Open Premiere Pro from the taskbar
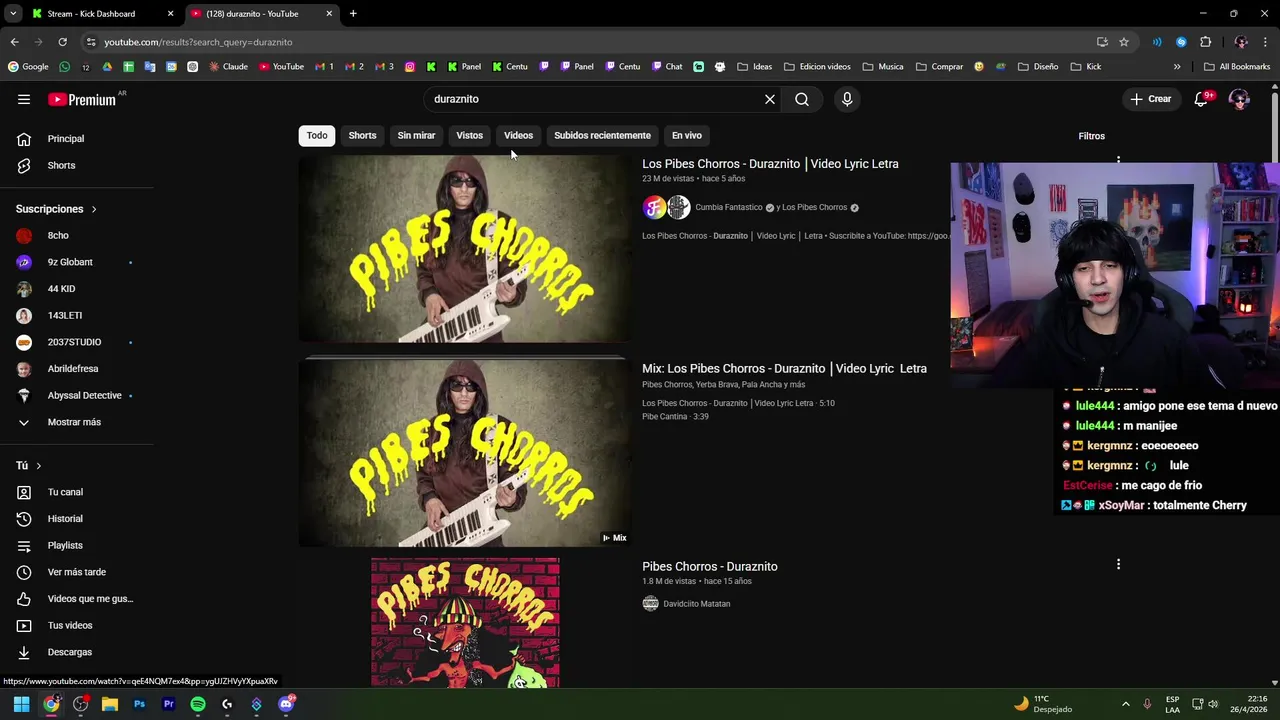 click(x=168, y=704)
